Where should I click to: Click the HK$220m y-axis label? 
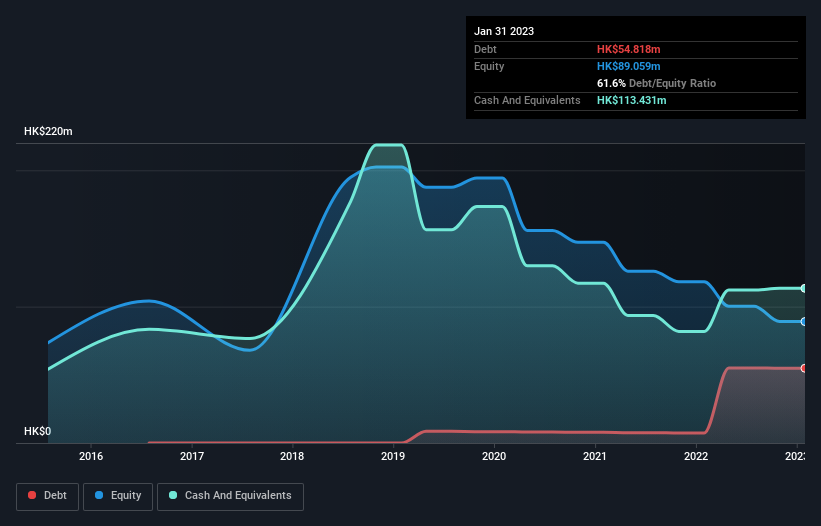48,131
